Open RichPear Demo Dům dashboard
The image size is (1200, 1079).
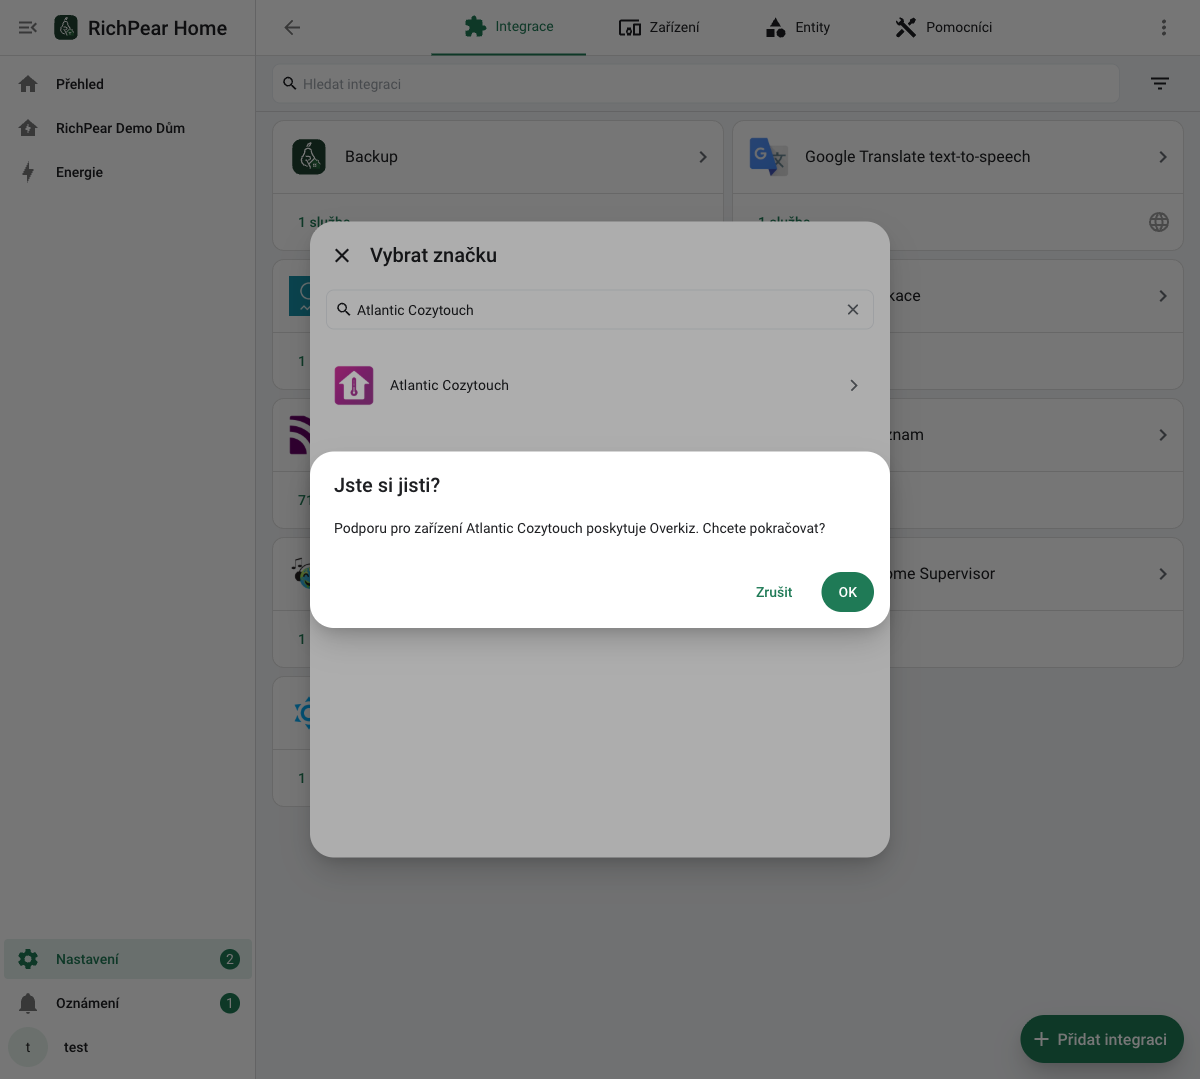point(128,128)
